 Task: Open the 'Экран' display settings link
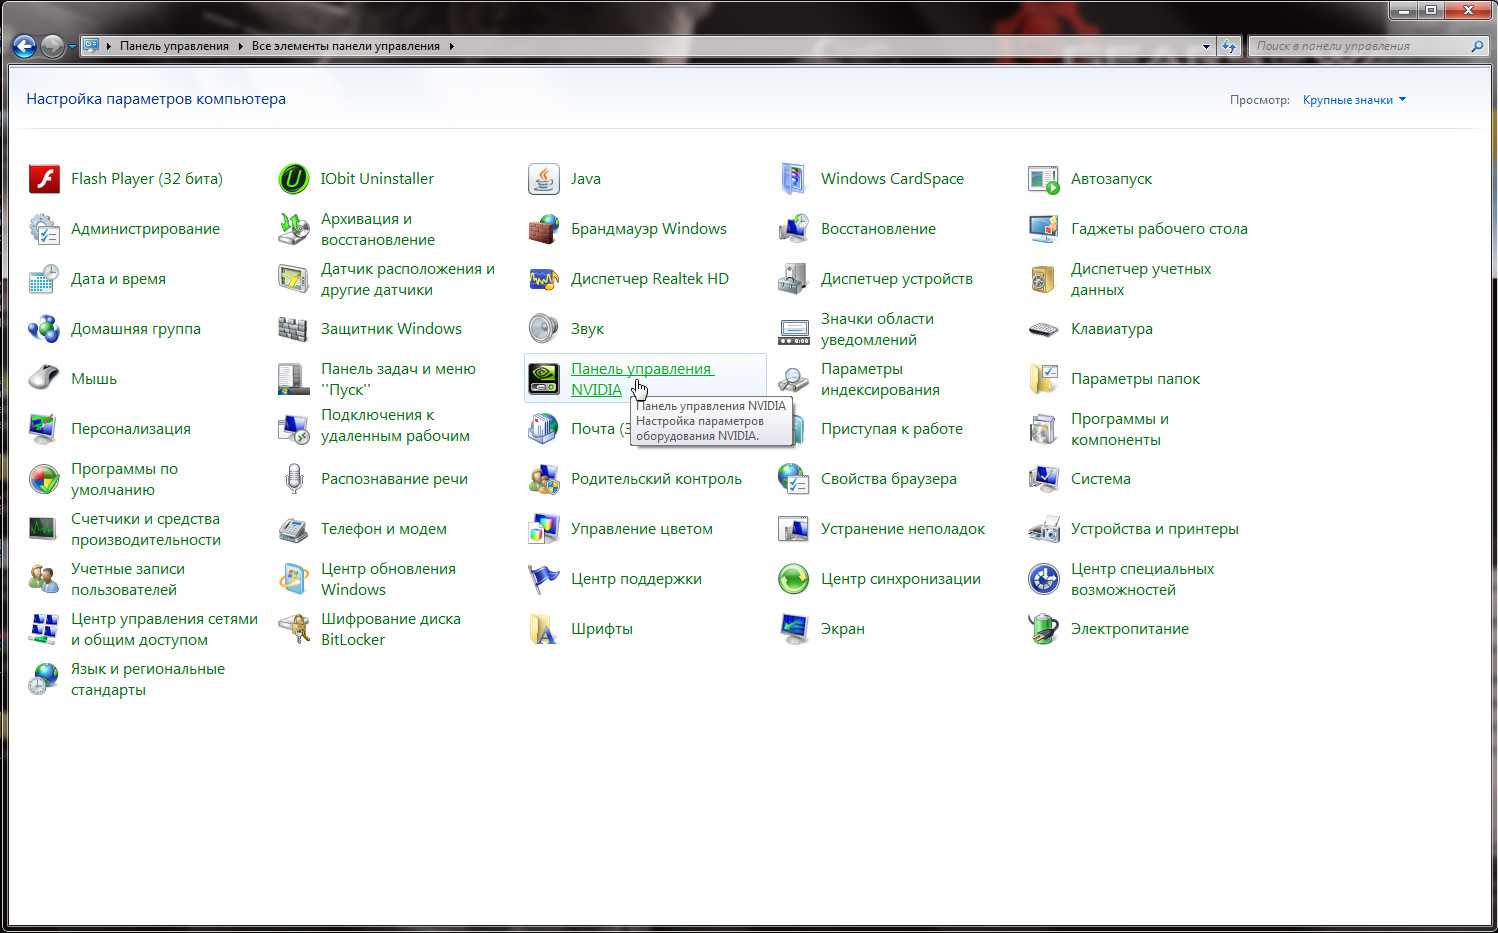(x=843, y=629)
